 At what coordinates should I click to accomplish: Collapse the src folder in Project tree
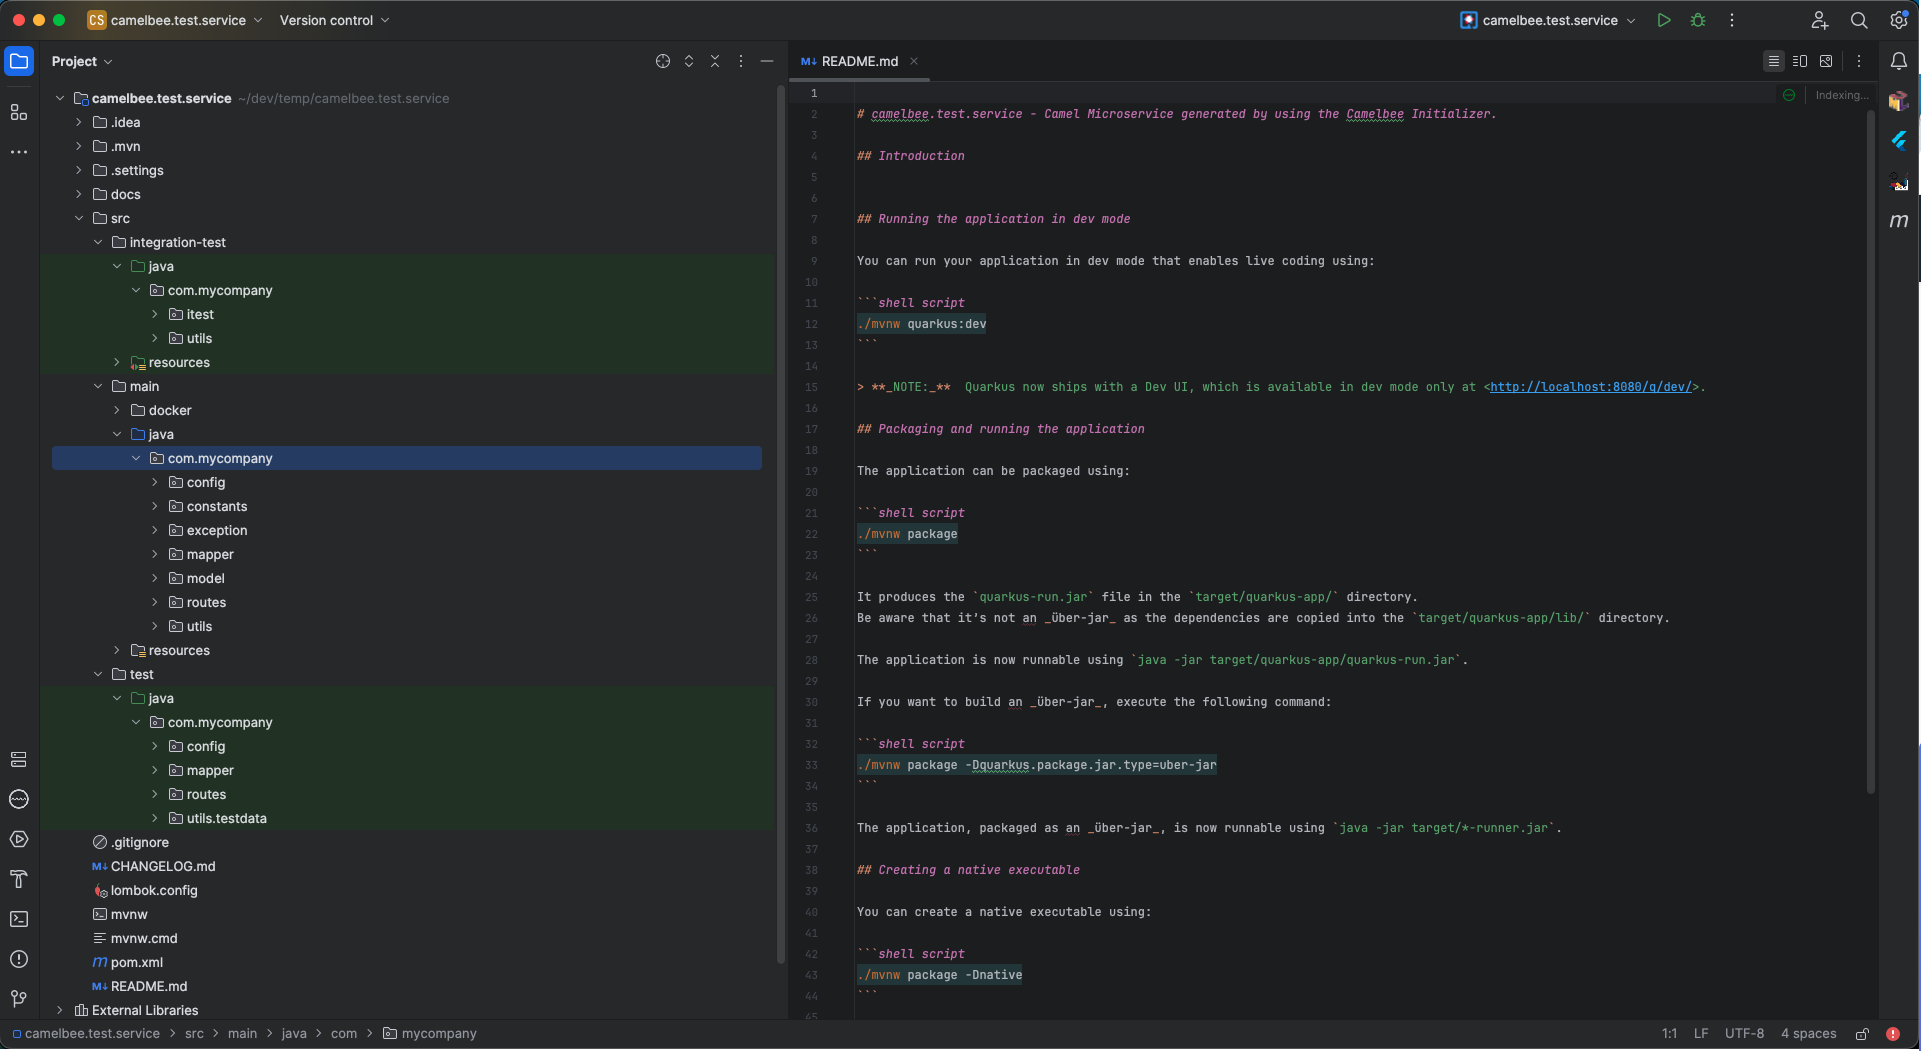(x=80, y=218)
